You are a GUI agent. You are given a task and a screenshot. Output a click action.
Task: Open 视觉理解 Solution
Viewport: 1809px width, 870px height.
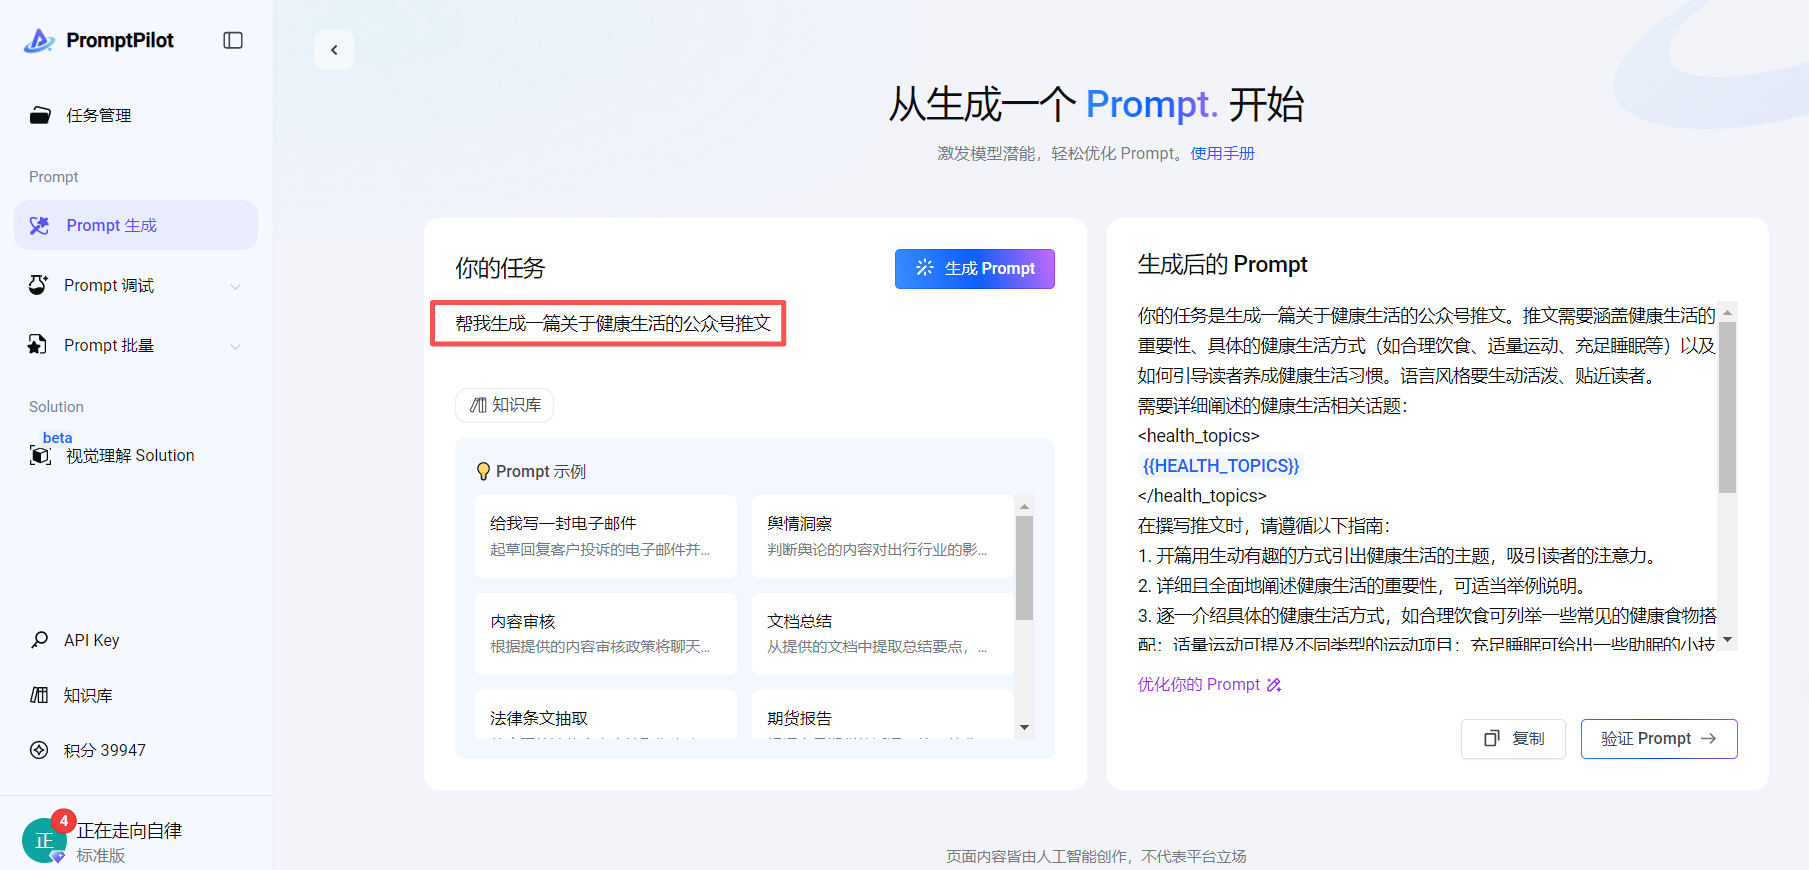click(130, 455)
